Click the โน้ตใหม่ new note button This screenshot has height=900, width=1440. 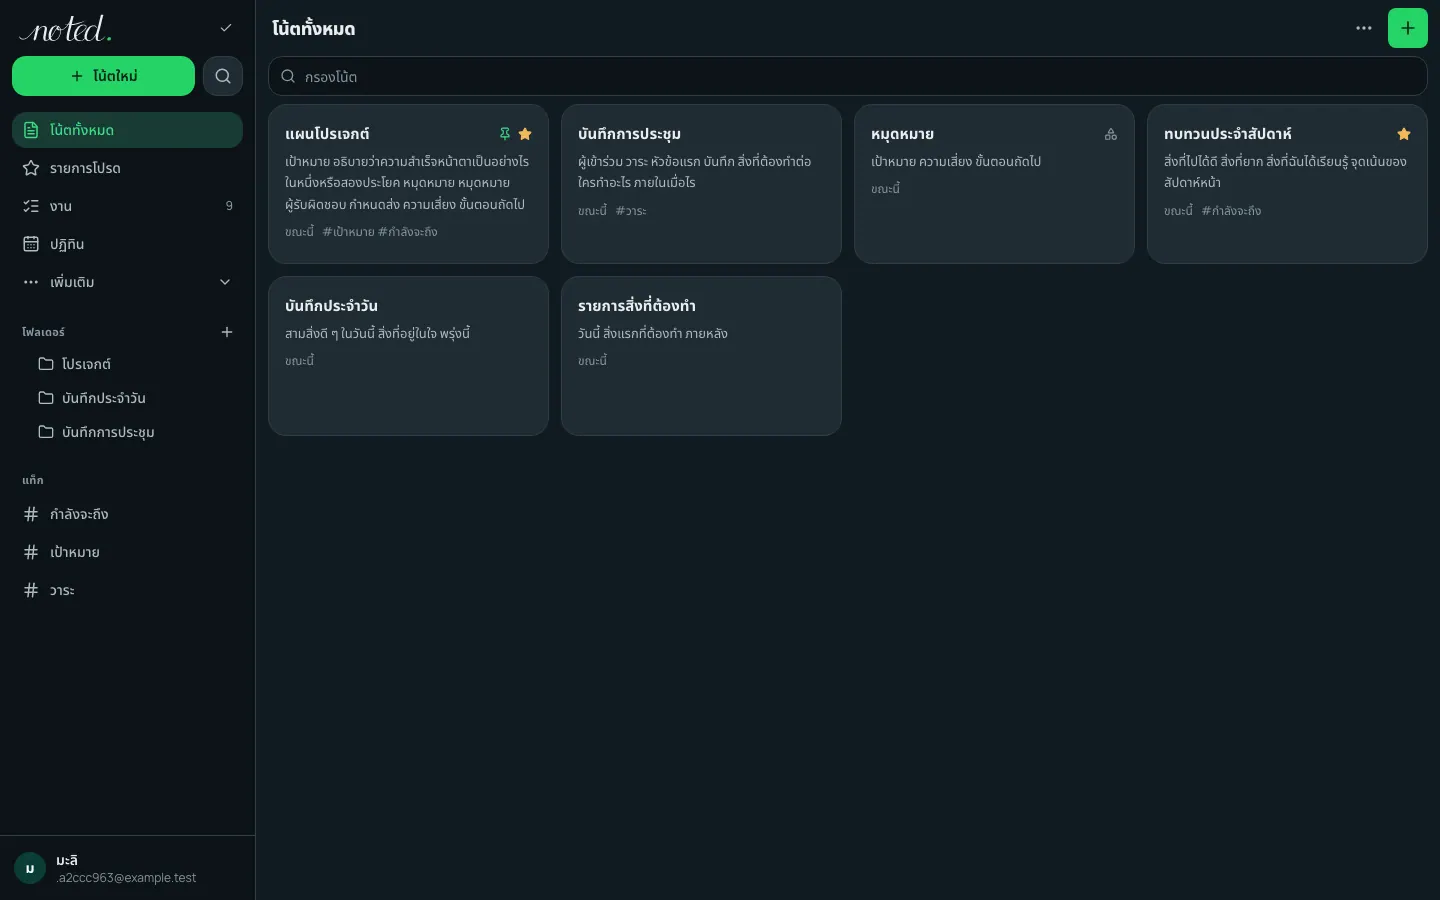pos(103,76)
